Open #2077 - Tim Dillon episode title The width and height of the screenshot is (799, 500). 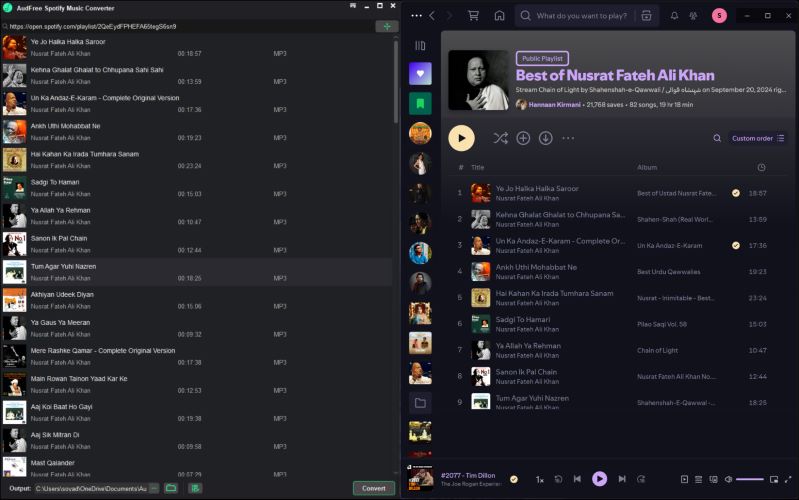468,476
